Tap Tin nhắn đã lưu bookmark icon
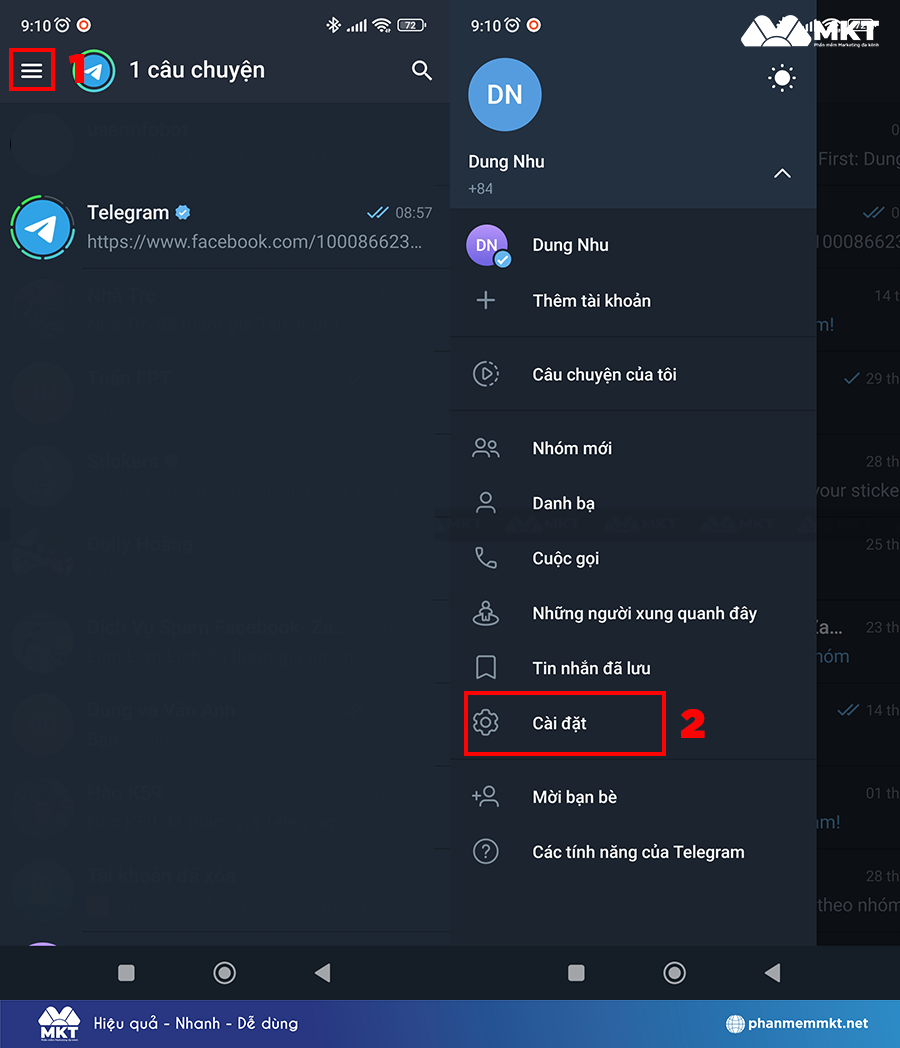 coord(486,668)
